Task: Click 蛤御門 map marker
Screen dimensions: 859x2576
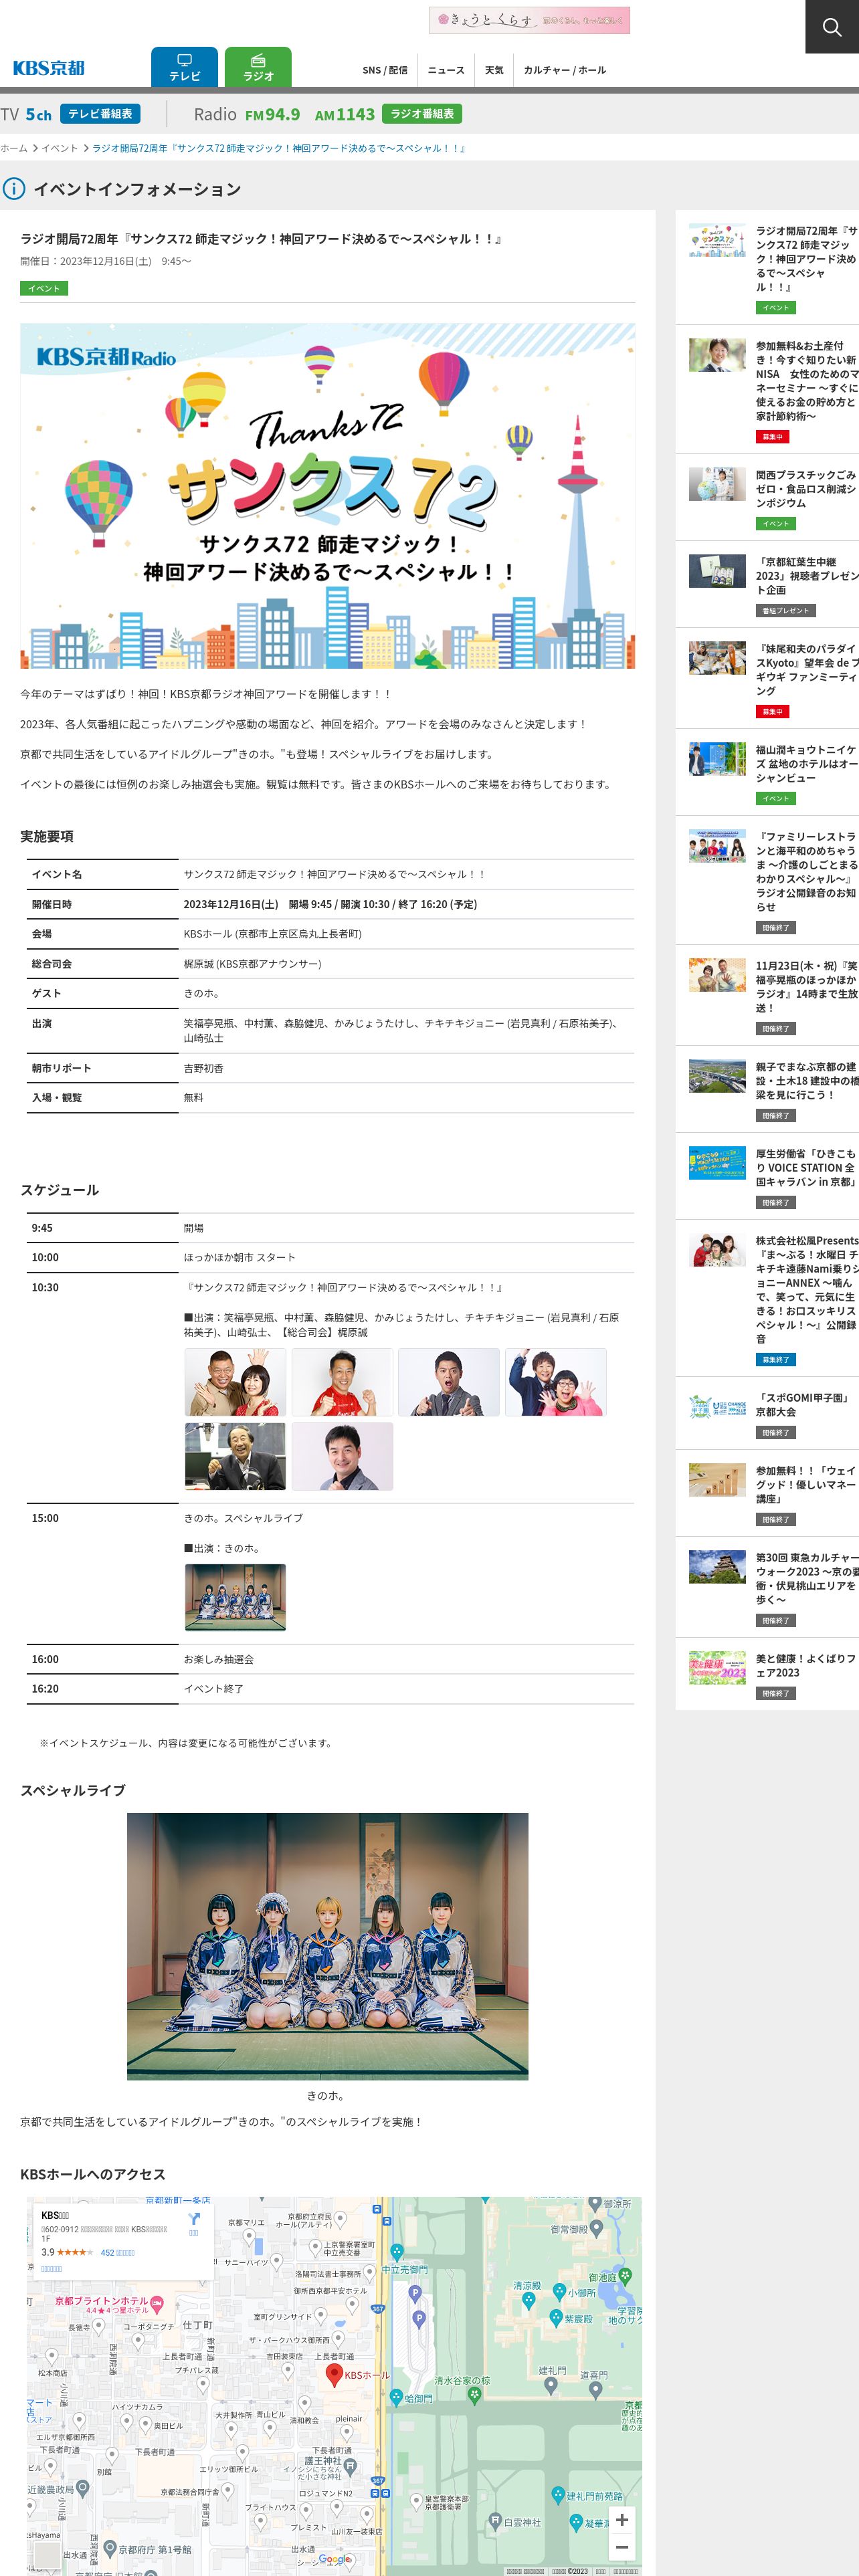Action: [x=396, y=2397]
